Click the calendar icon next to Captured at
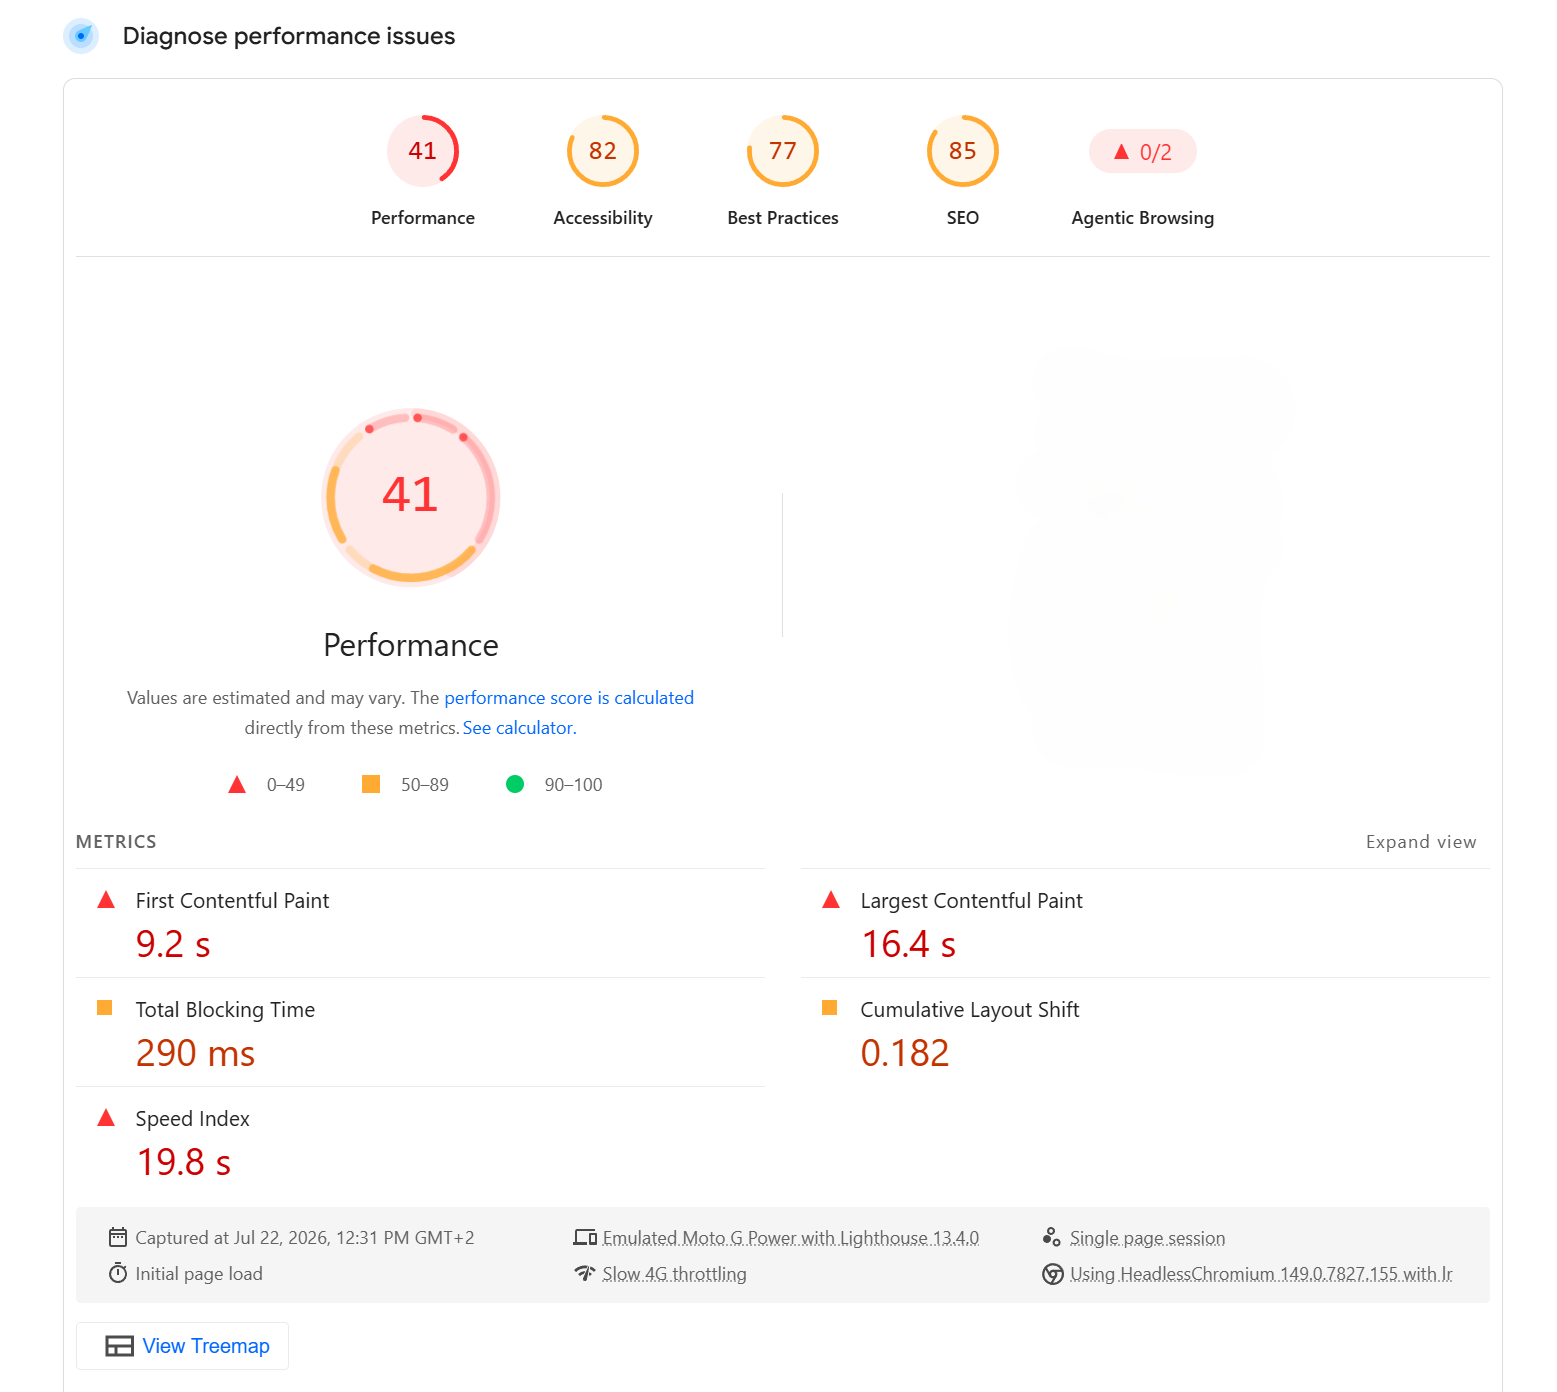Viewport: 1557px width, 1392px height. pos(118,1238)
